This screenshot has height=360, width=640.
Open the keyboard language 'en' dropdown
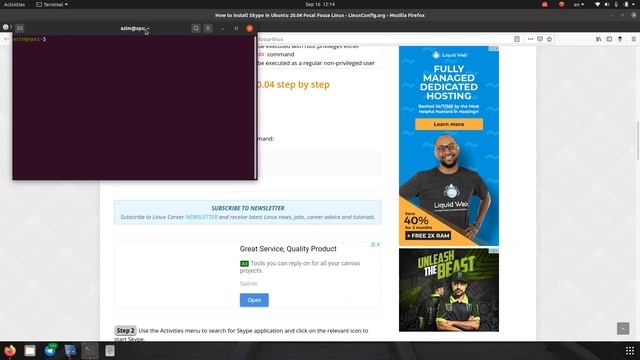(579, 4)
